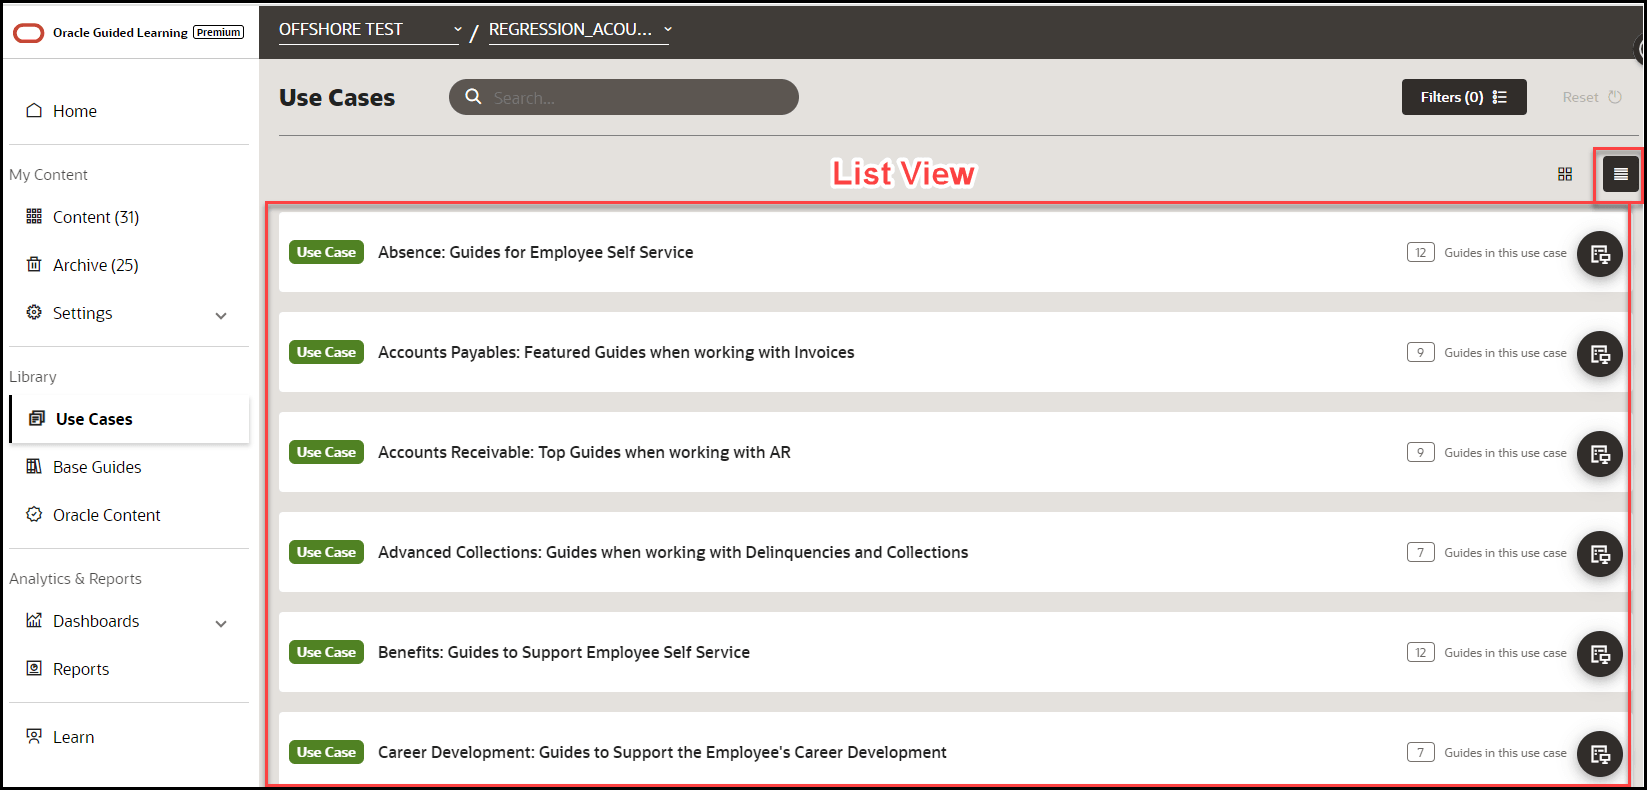Click Use Case badge on Accounts Payables row
This screenshot has height=790, width=1647.
point(326,352)
